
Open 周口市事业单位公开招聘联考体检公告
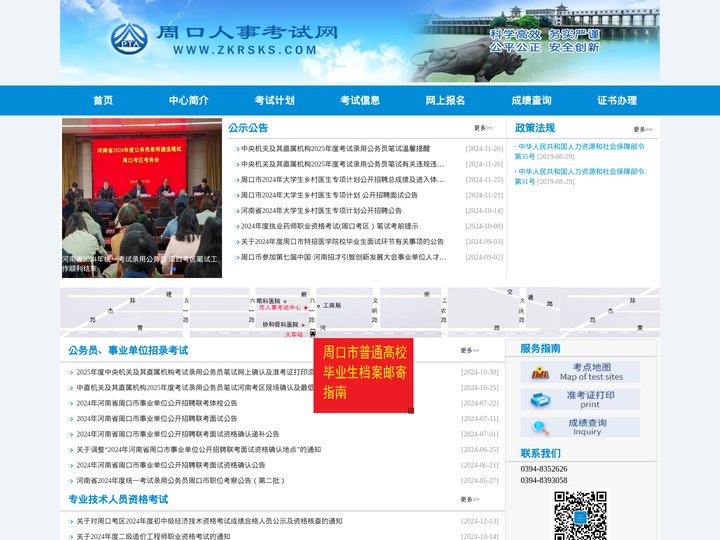click(x=157, y=403)
